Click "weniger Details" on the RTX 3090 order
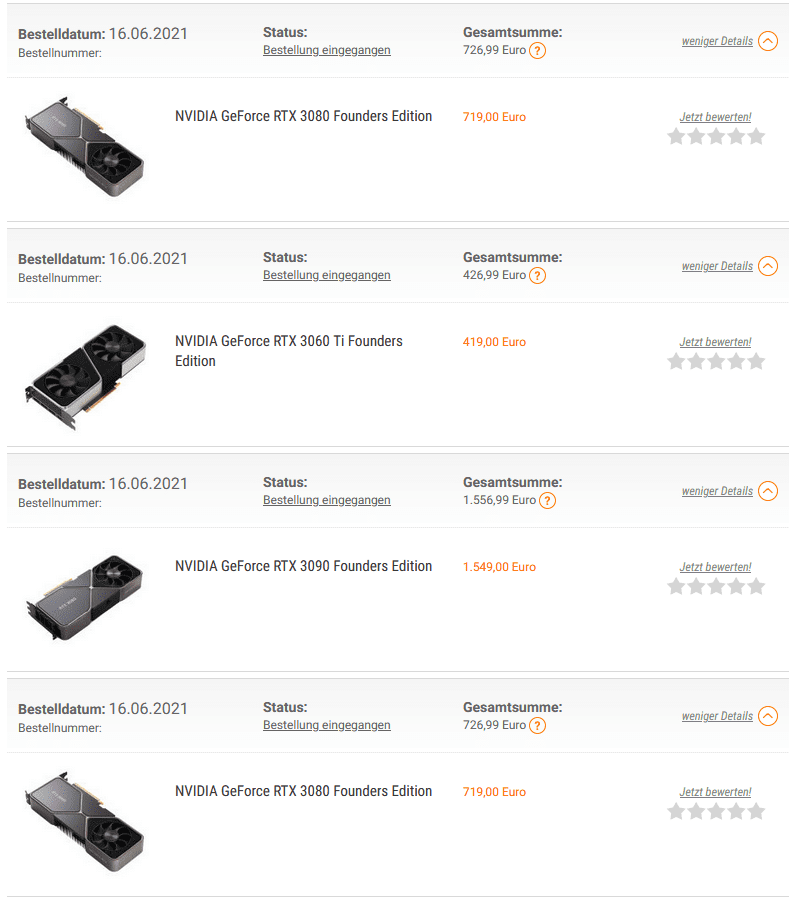Image resolution: width=799 pixels, height=901 pixels. (x=717, y=491)
